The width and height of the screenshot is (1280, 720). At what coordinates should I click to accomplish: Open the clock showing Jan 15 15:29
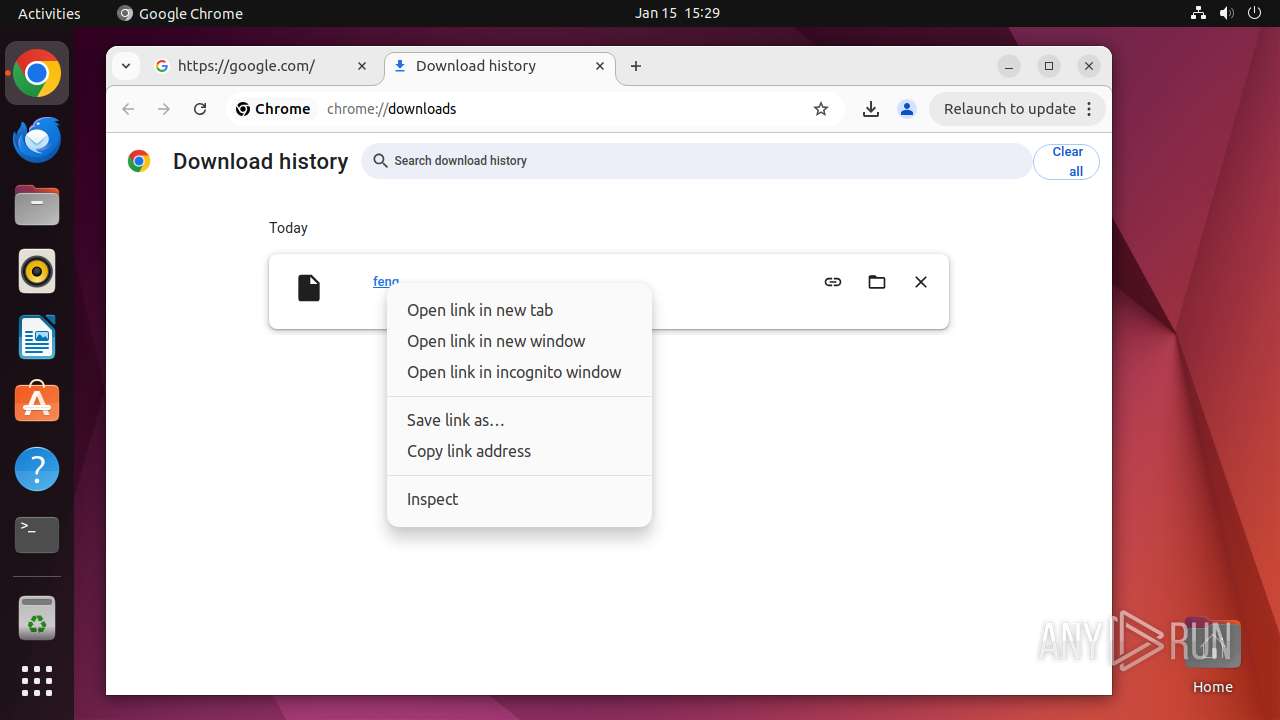[x=677, y=13]
